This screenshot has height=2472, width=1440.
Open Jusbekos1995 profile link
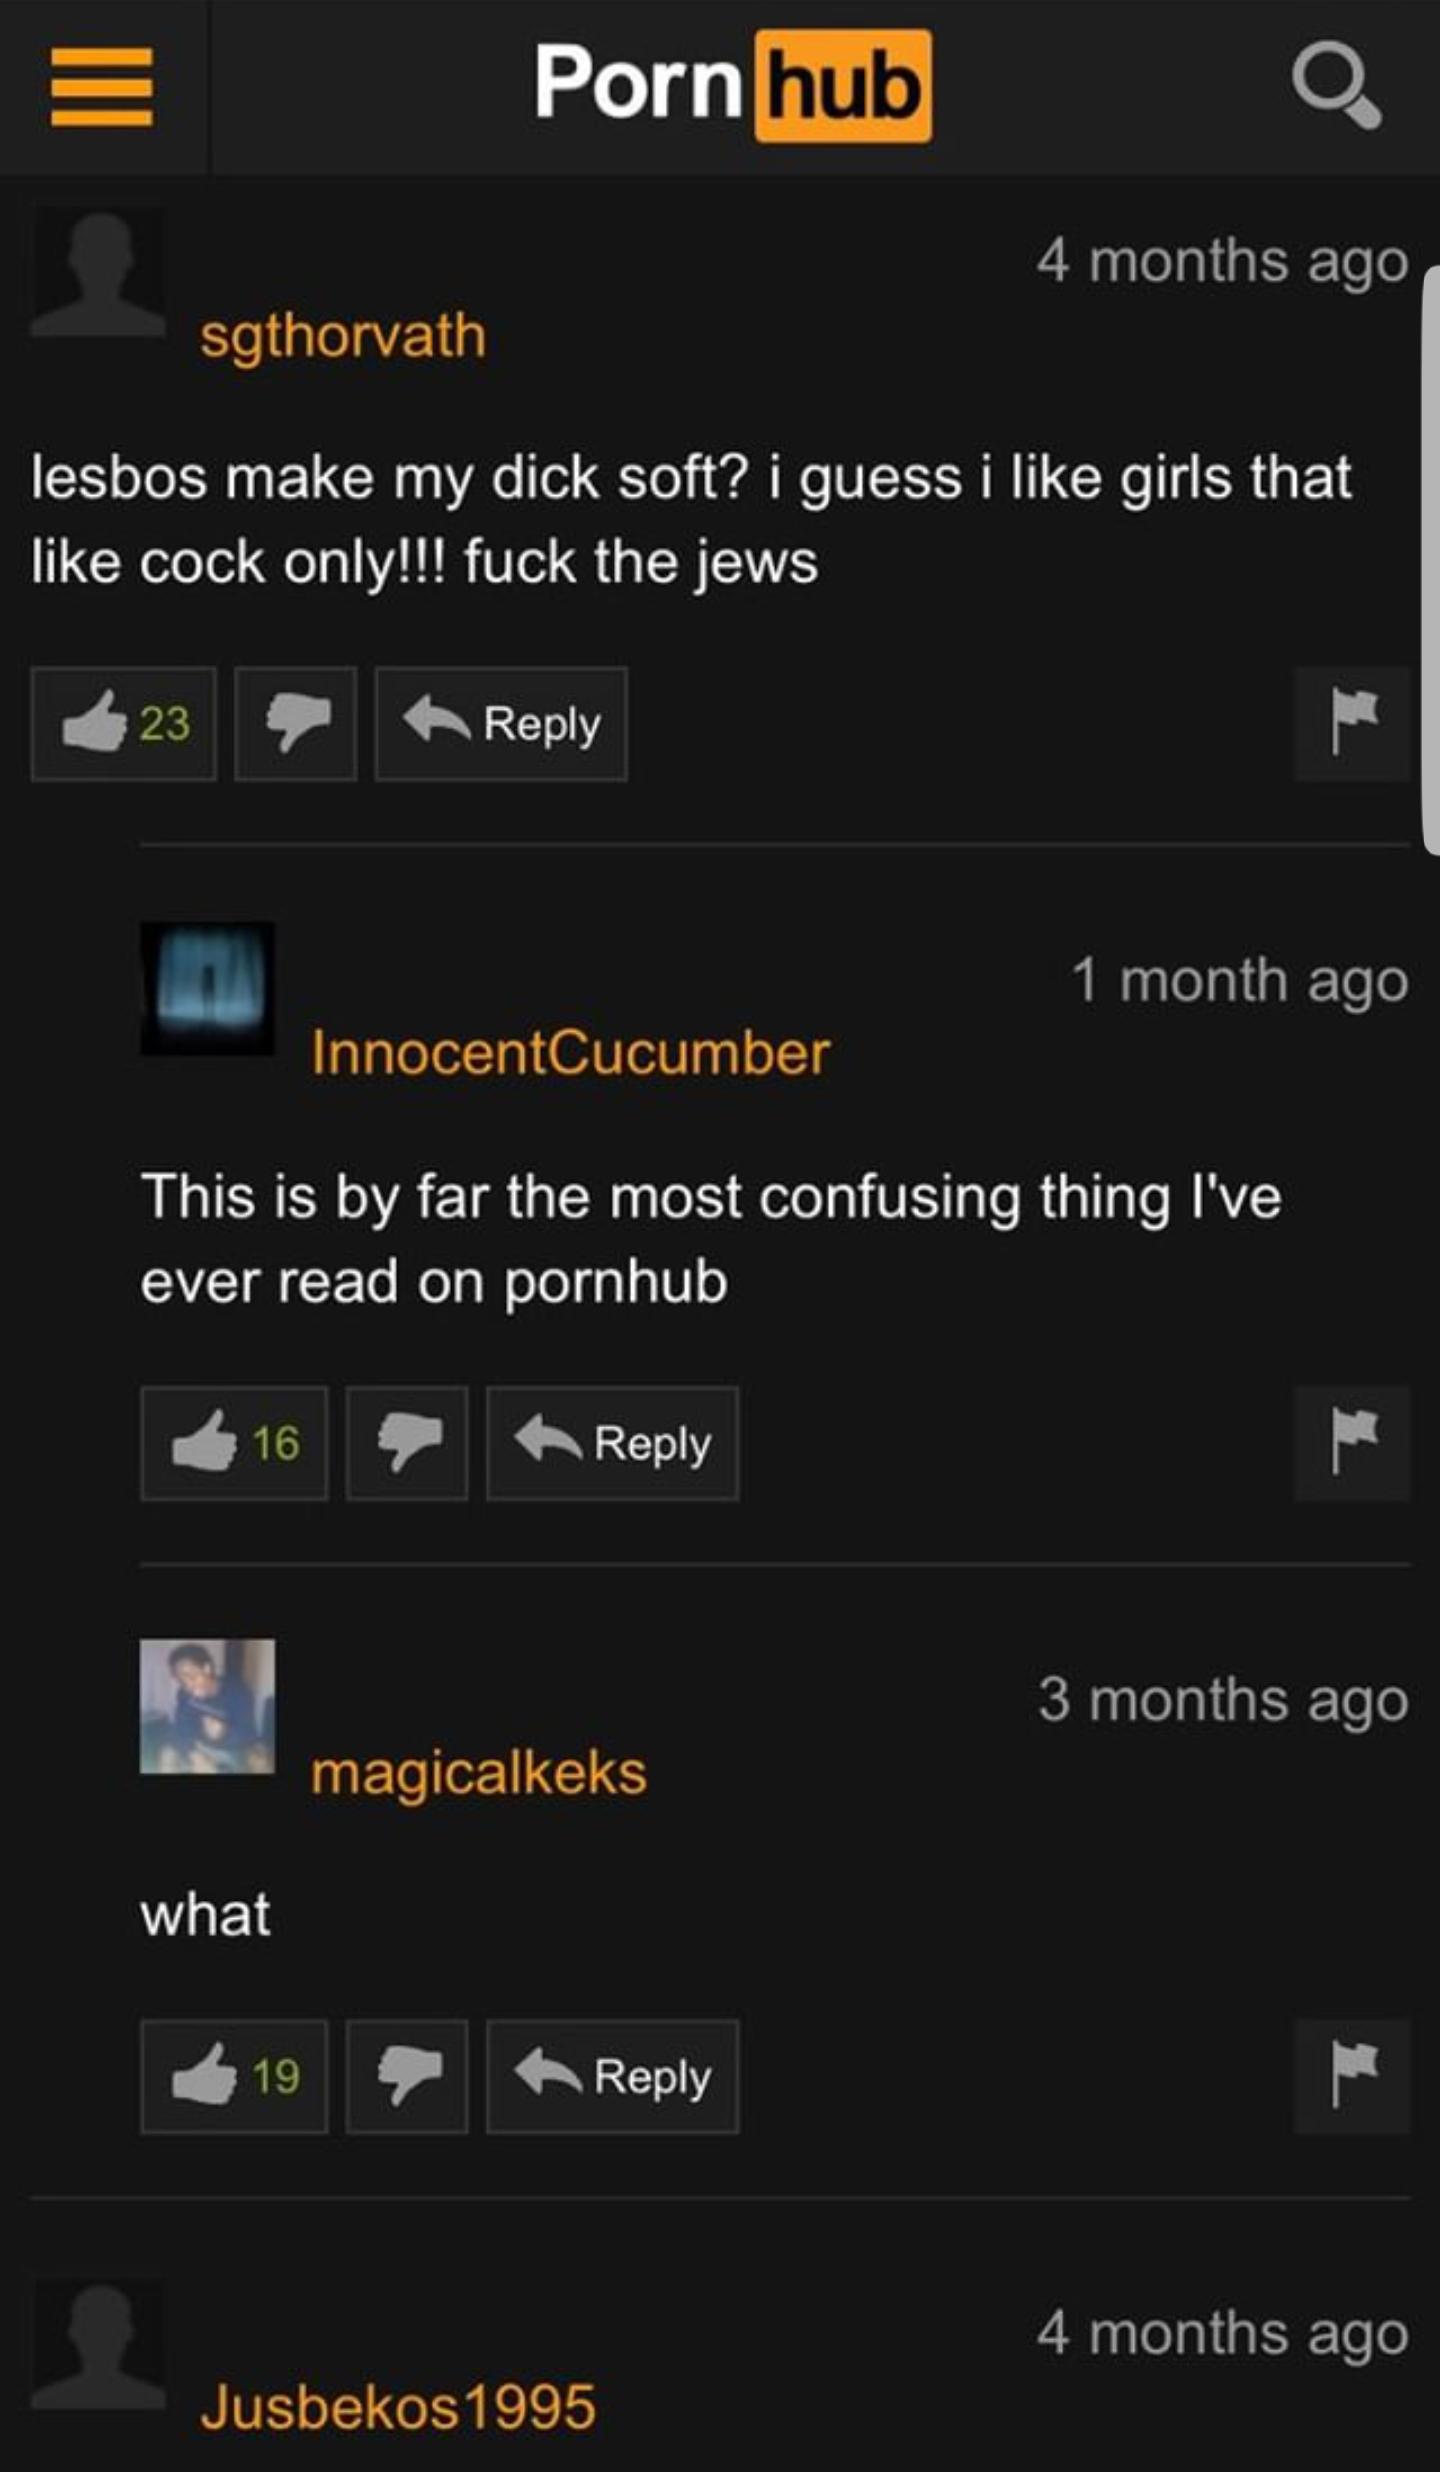coord(398,2407)
